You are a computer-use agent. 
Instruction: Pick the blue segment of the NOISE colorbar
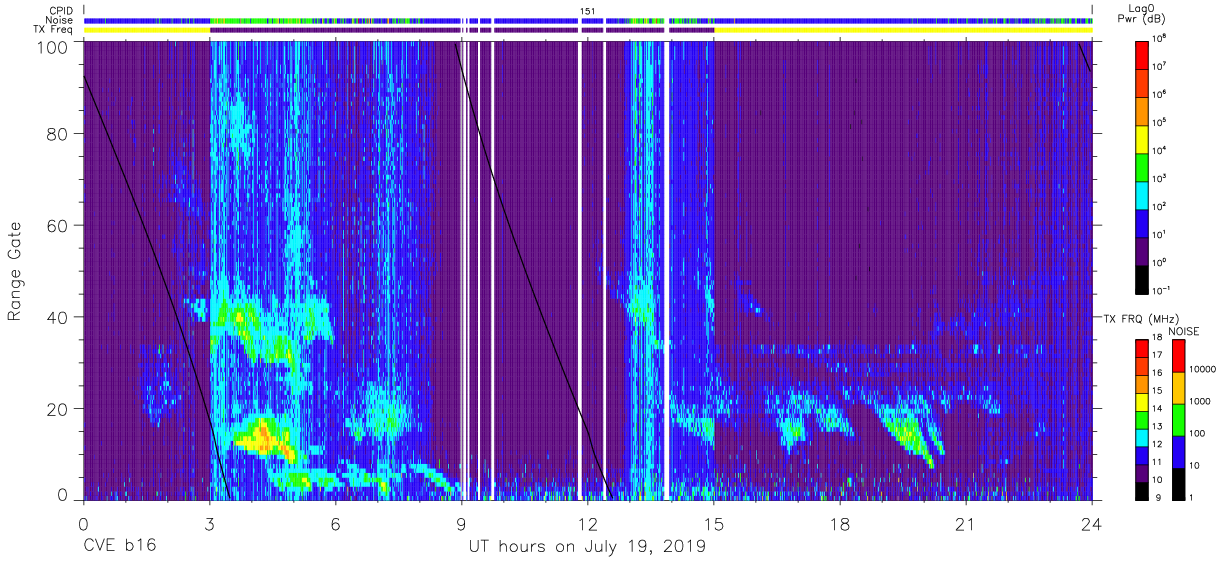(1178, 452)
